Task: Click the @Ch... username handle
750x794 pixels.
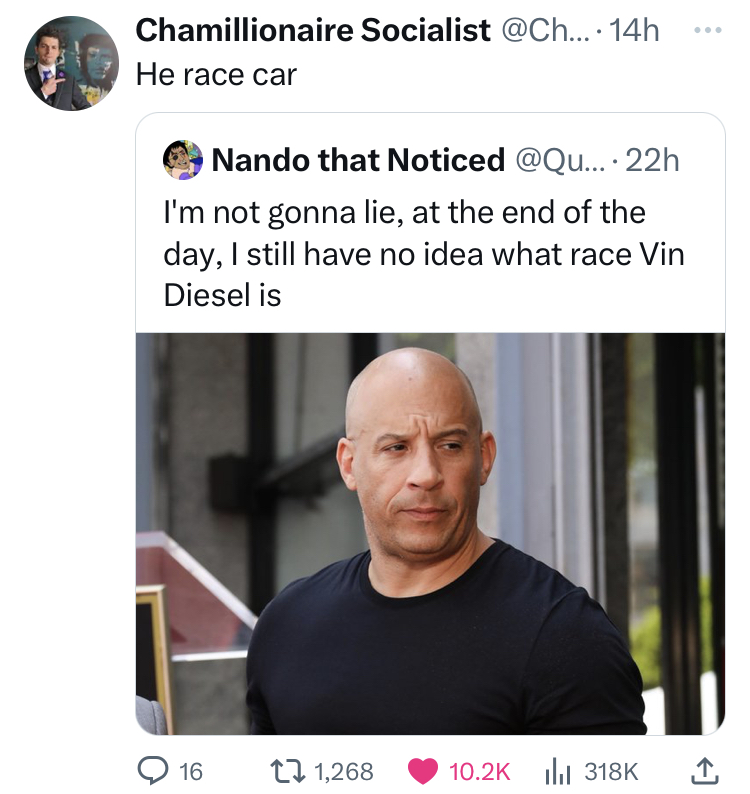Action: pyautogui.click(x=545, y=31)
